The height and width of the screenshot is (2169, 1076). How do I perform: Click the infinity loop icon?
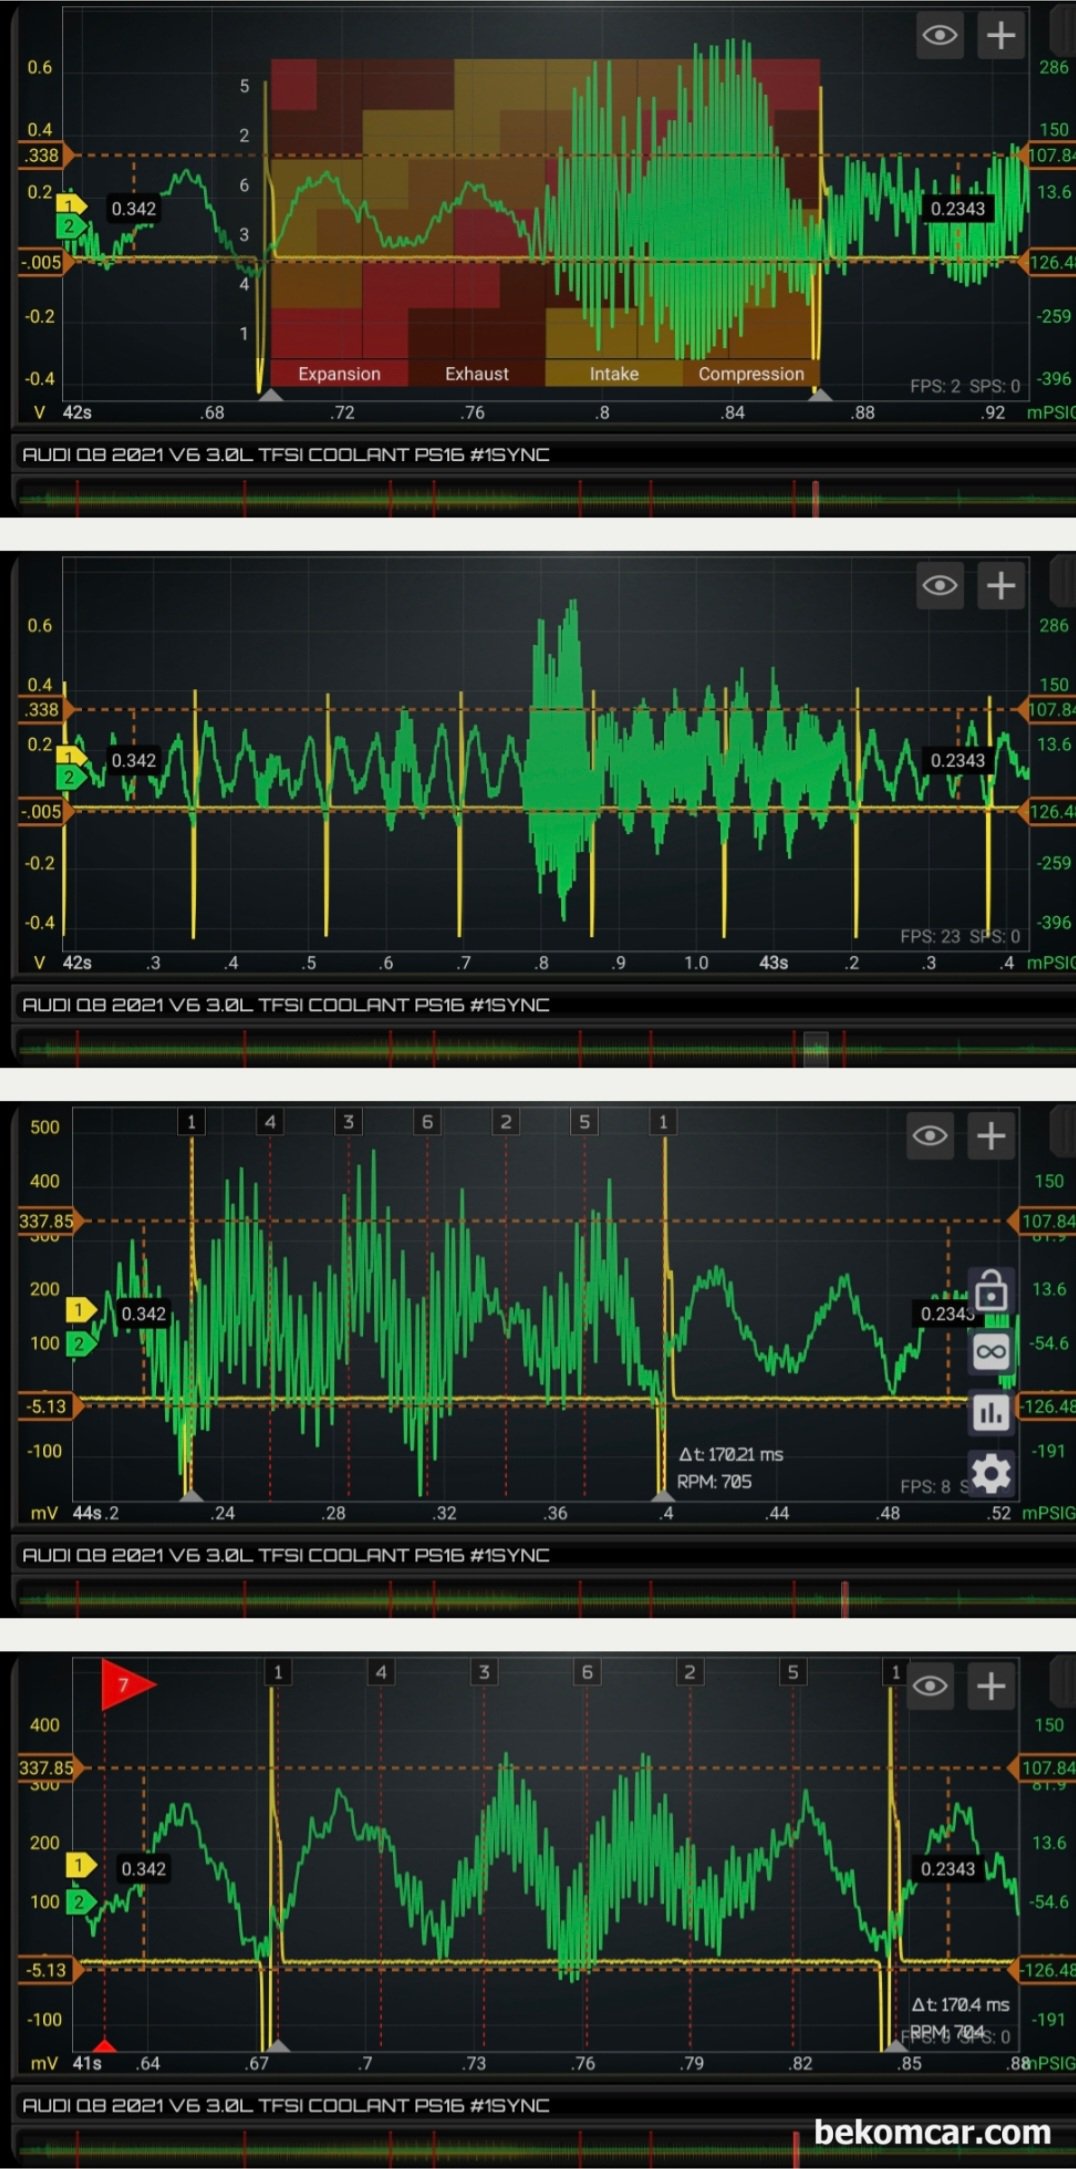point(991,1352)
